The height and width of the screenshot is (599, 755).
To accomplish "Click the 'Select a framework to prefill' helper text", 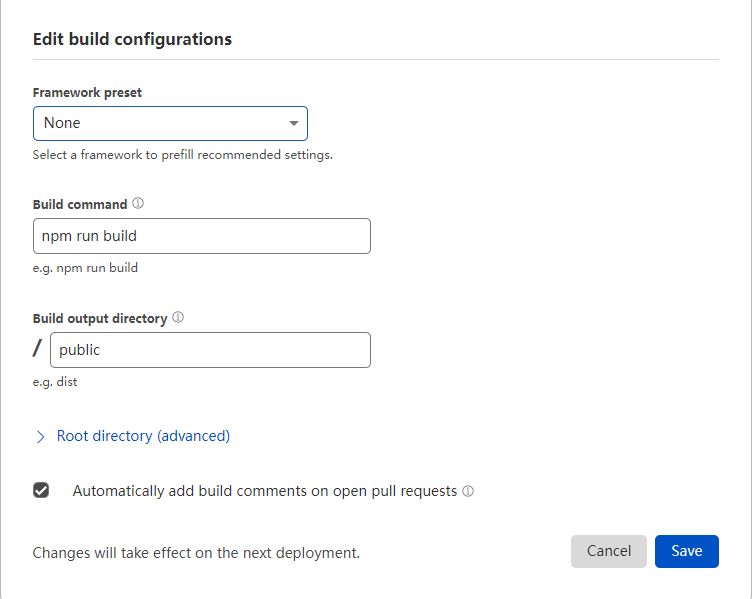I will coord(182,155).
